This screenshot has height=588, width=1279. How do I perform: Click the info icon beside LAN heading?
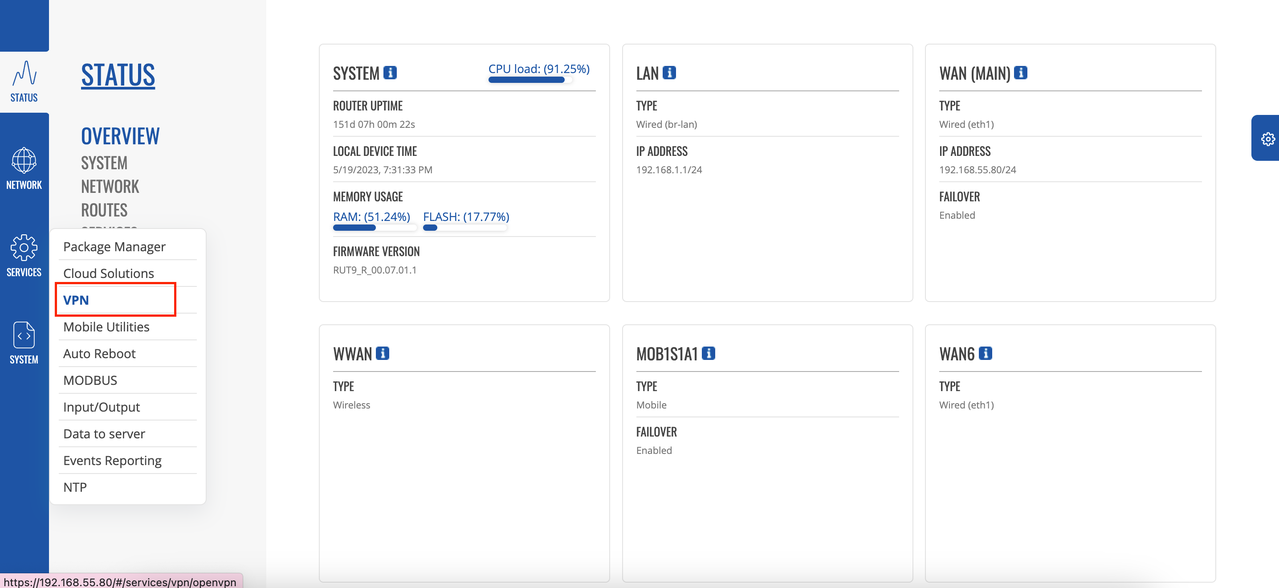(x=669, y=73)
